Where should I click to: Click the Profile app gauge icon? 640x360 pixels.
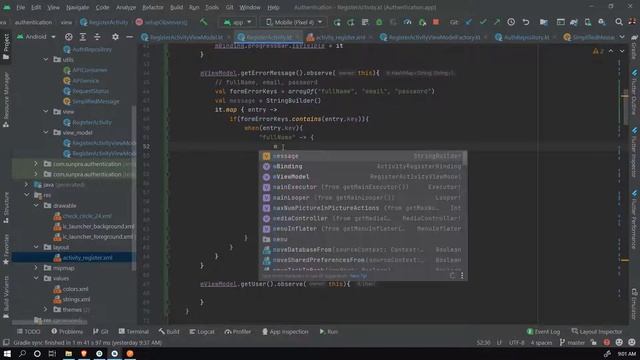407,22
